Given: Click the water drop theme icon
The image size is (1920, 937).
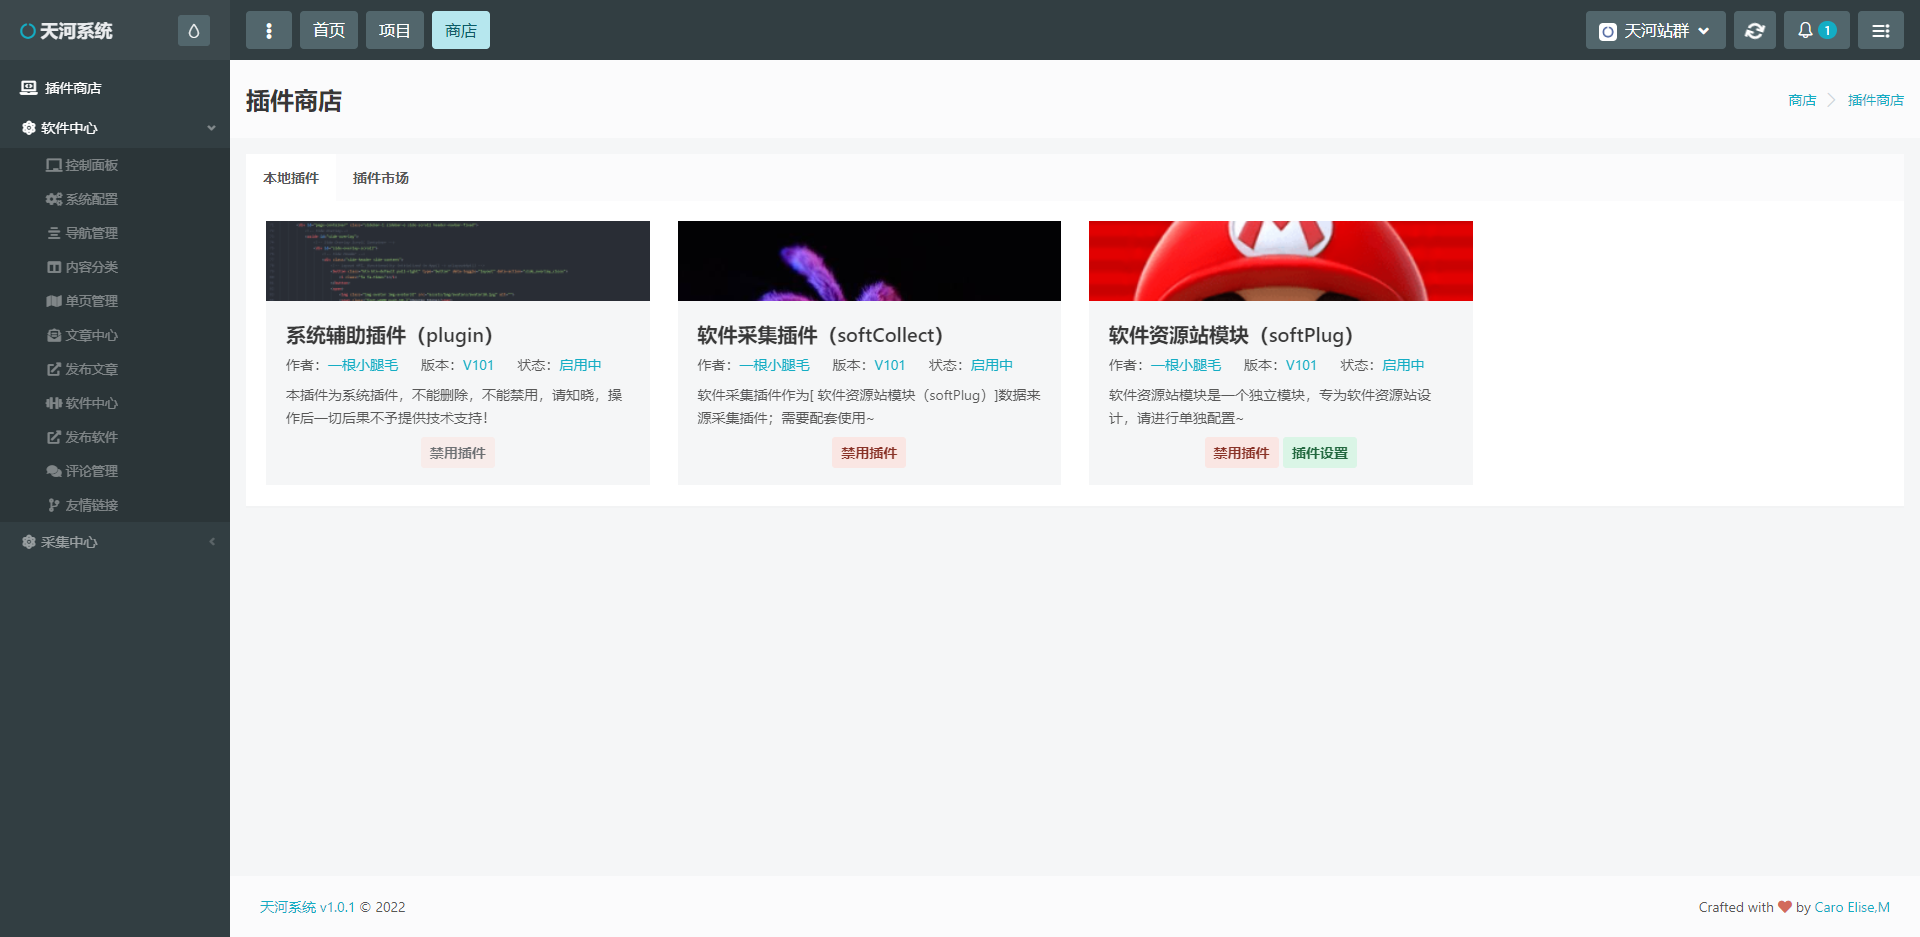Looking at the screenshot, I should click(x=194, y=31).
